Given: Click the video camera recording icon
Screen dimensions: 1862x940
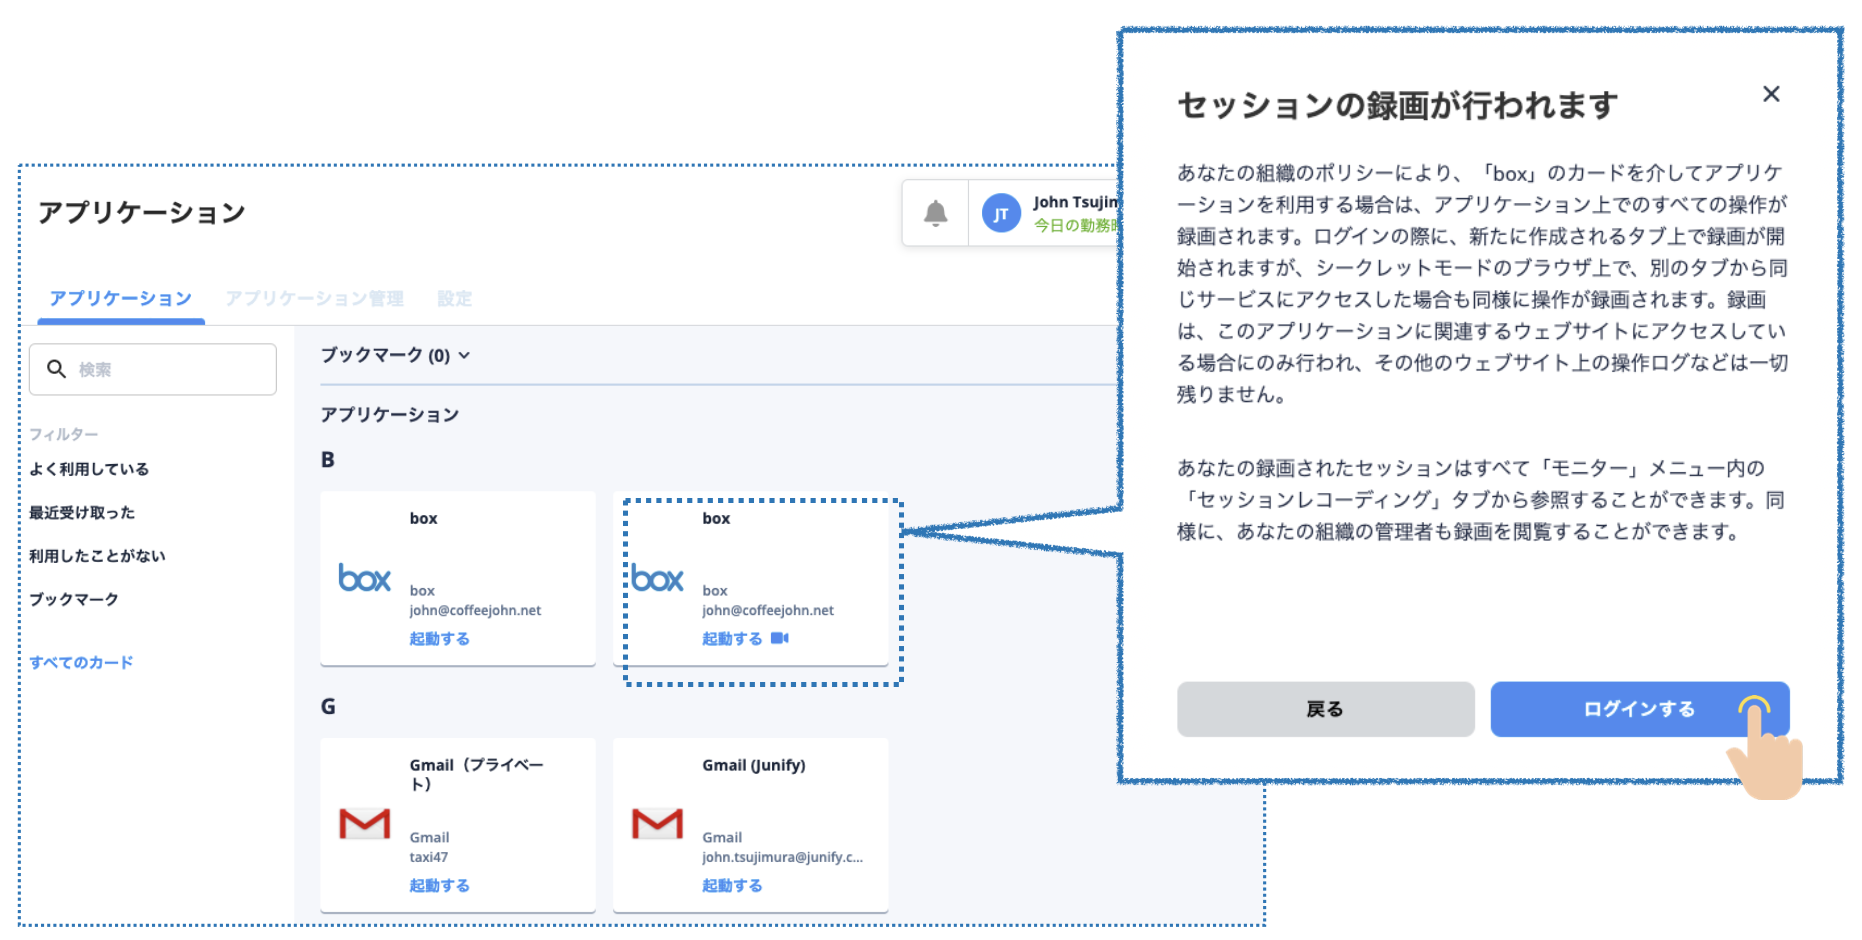Looking at the screenshot, I should coord(780,638).
